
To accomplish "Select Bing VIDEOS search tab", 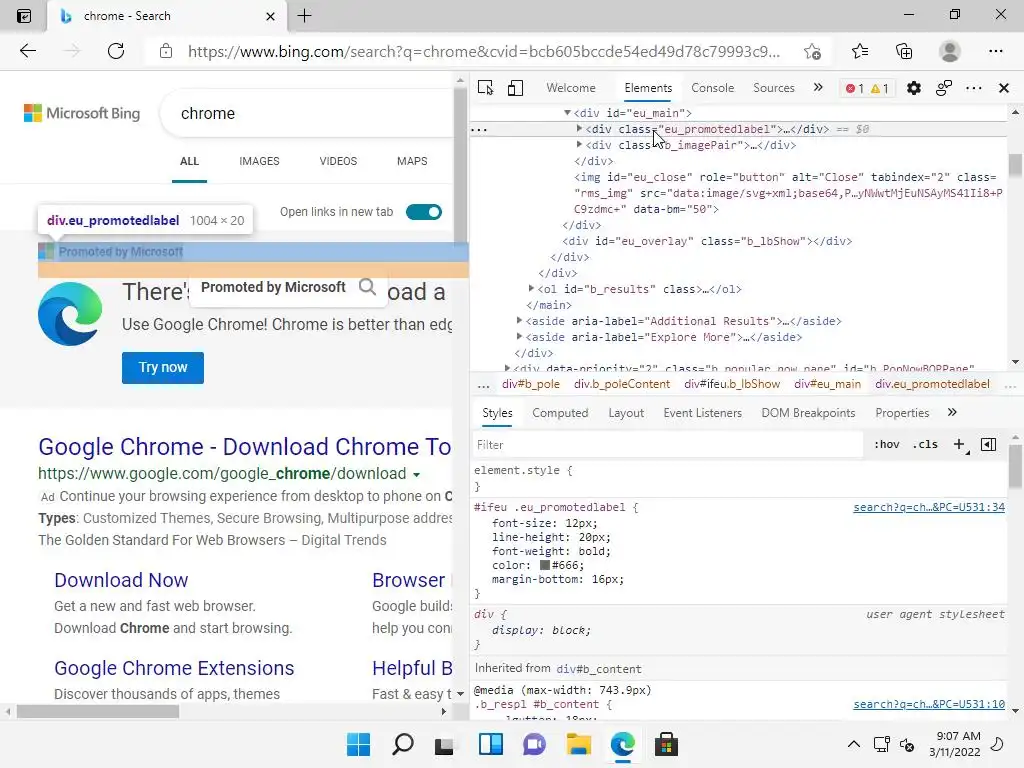I will click(x=338, y=161).
